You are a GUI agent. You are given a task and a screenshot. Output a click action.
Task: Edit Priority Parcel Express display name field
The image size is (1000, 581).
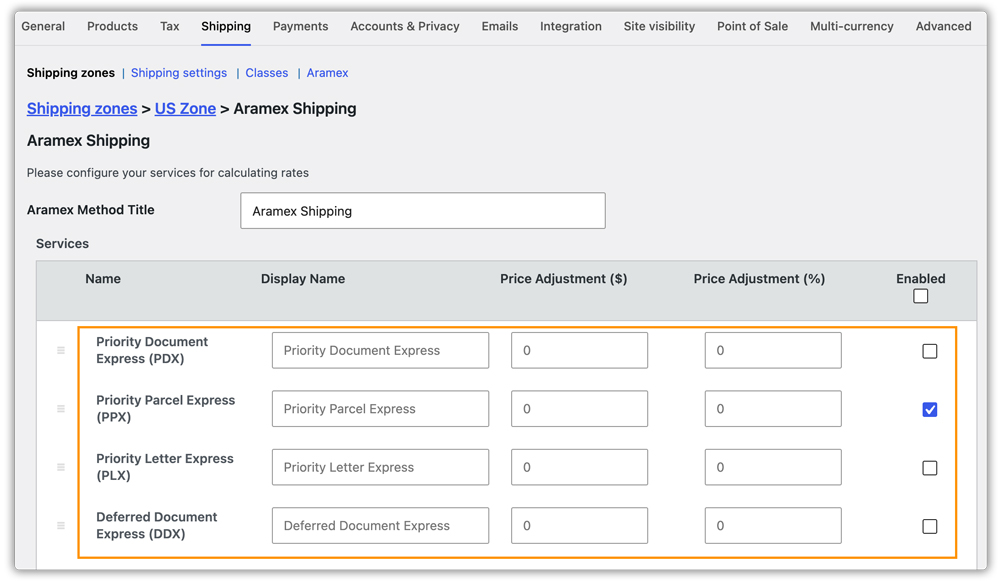click(380, 409)
